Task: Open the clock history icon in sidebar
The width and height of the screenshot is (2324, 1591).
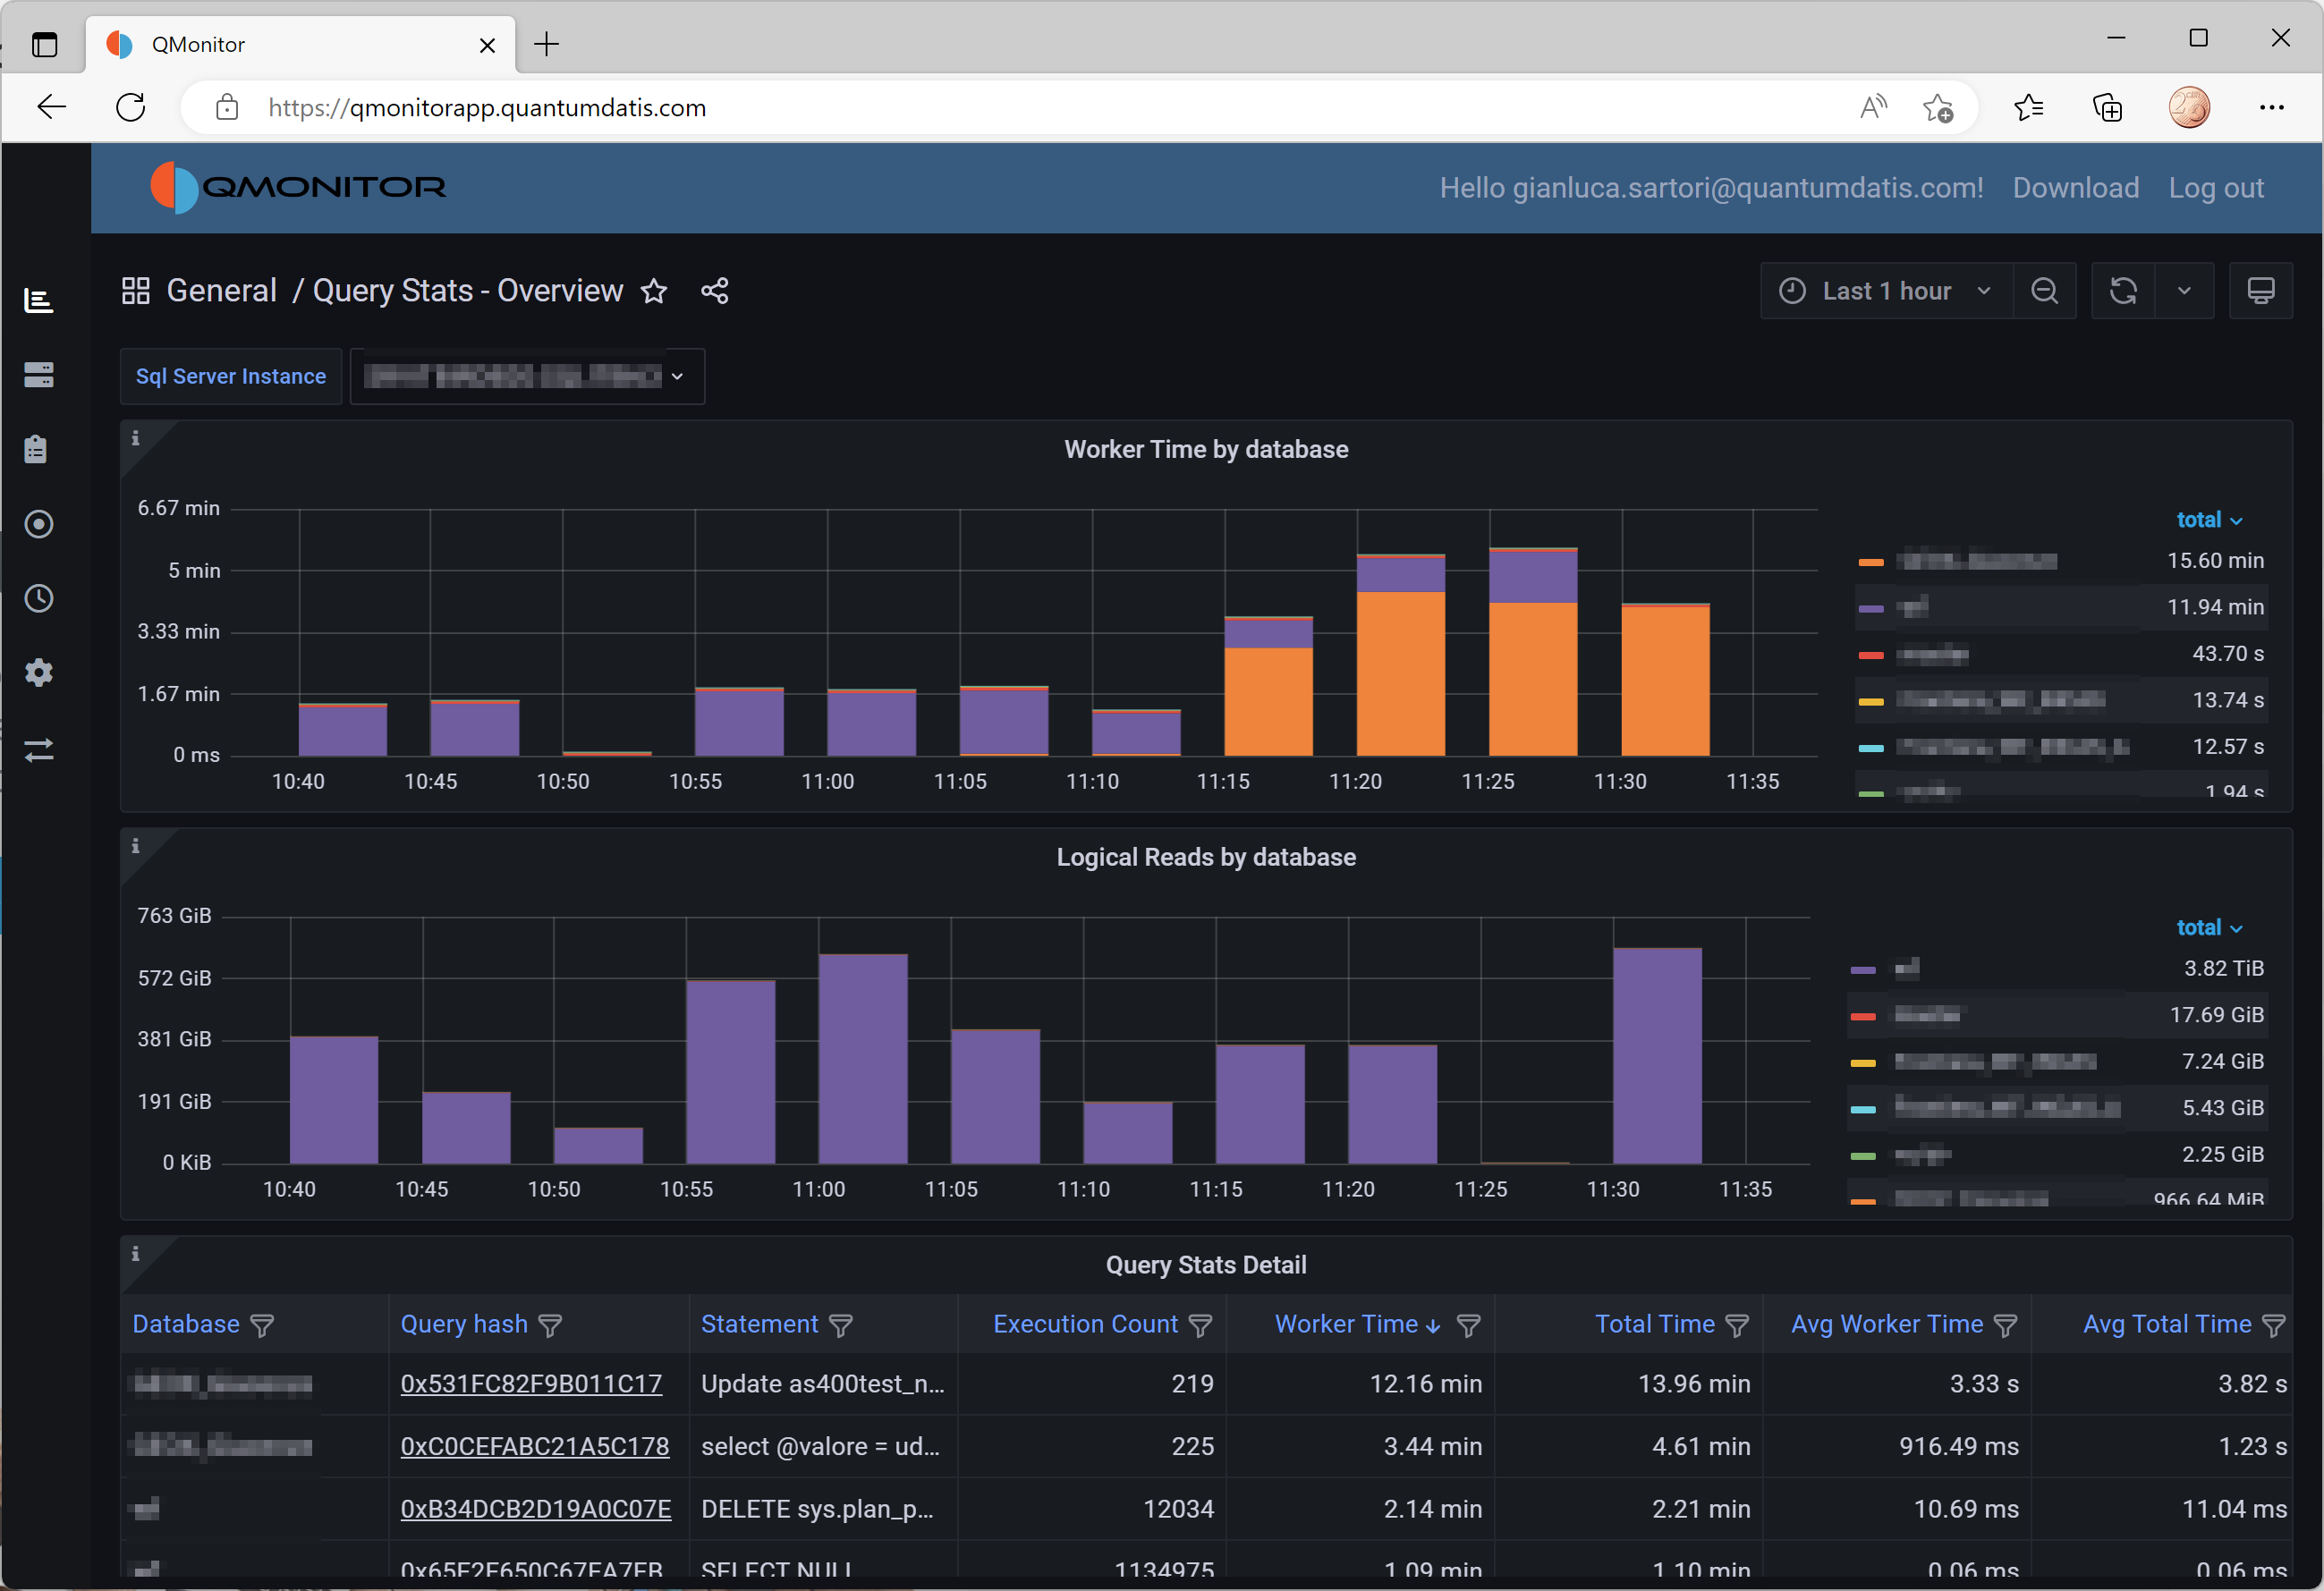Action: pos(39,599)
